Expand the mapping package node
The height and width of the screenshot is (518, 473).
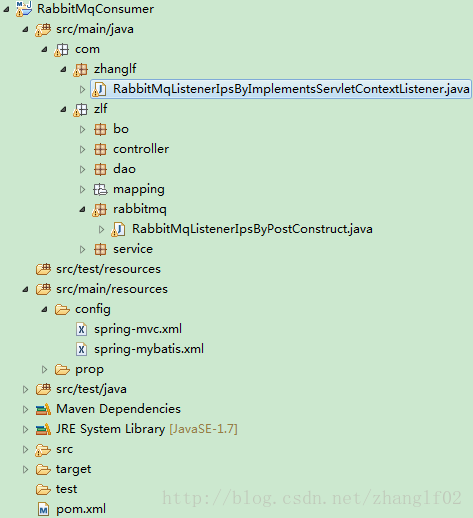pos(82,189)
